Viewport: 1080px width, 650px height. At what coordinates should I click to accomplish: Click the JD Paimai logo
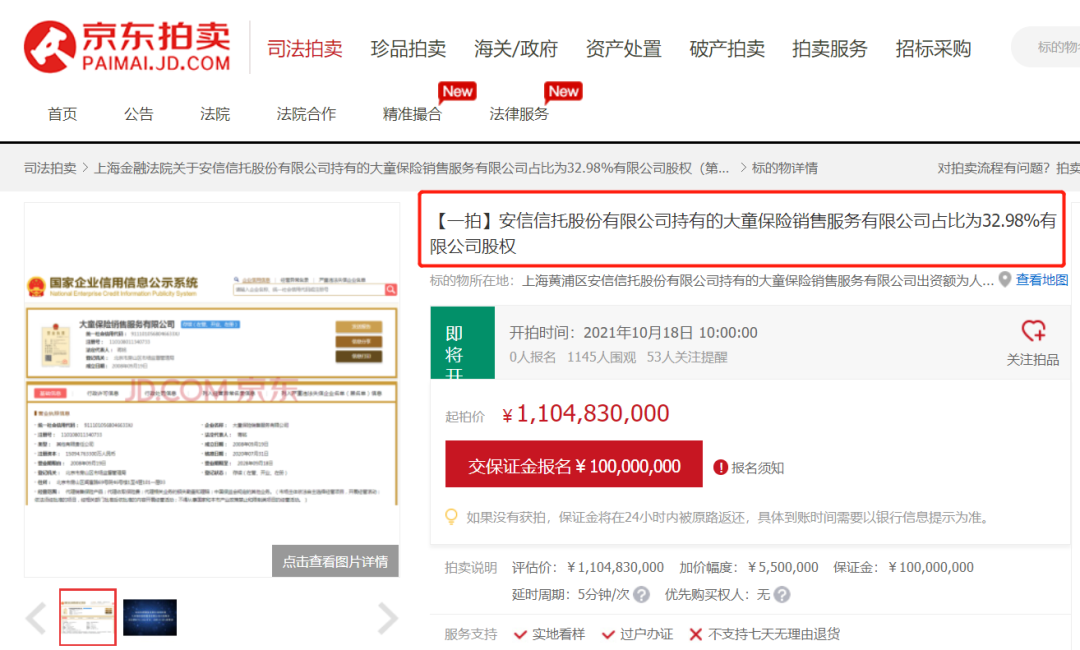(x=127, y=47)
